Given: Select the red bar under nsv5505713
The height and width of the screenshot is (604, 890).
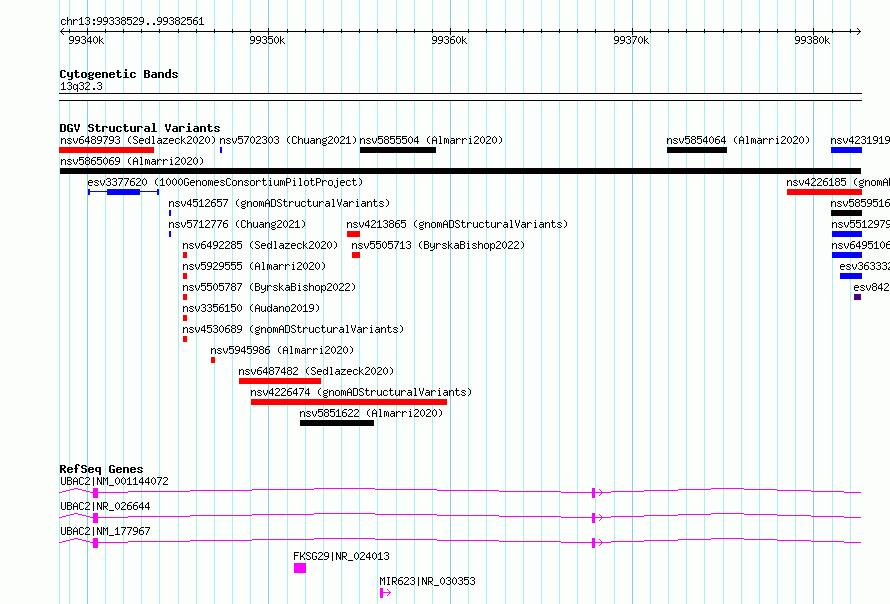Looking at the screenshot, I should [x=356, y=255].
